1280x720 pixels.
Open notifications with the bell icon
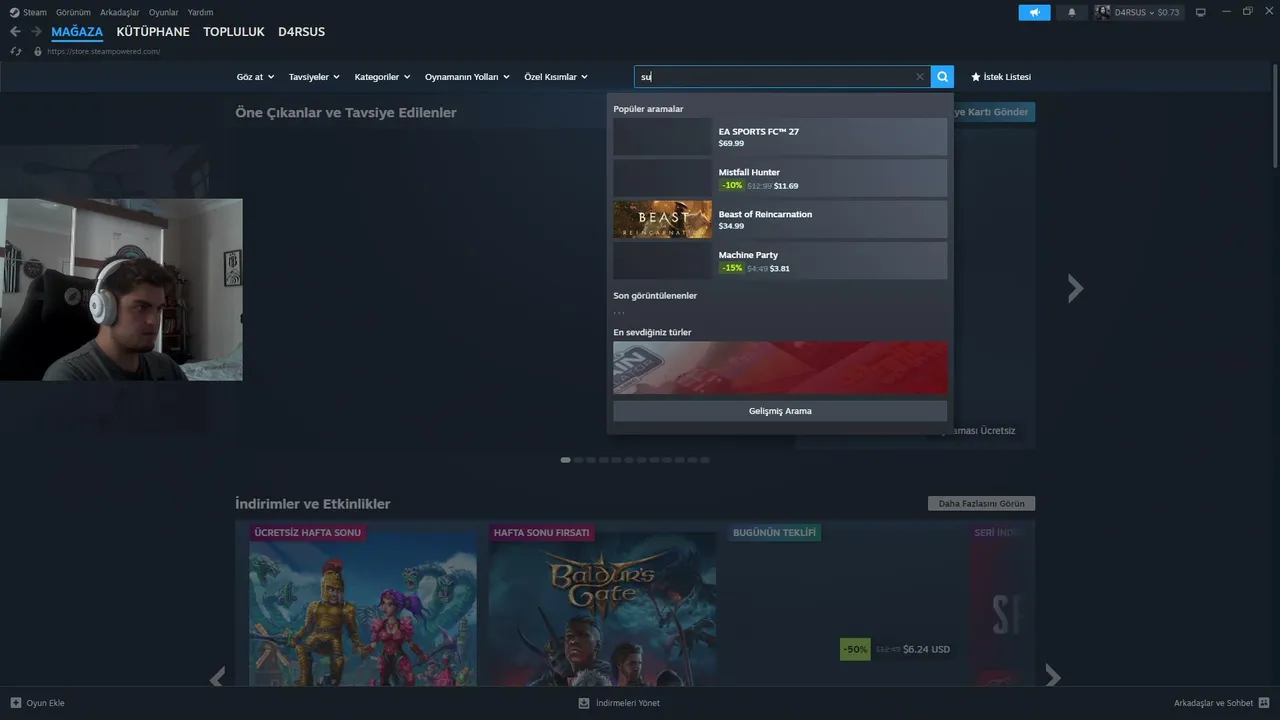pyautogui.click(x=1072, y=12)
